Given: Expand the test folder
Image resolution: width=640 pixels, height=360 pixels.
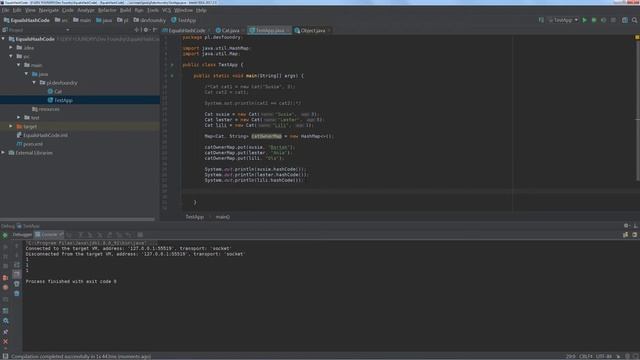Looking at the screenshot, I should 19,118.
